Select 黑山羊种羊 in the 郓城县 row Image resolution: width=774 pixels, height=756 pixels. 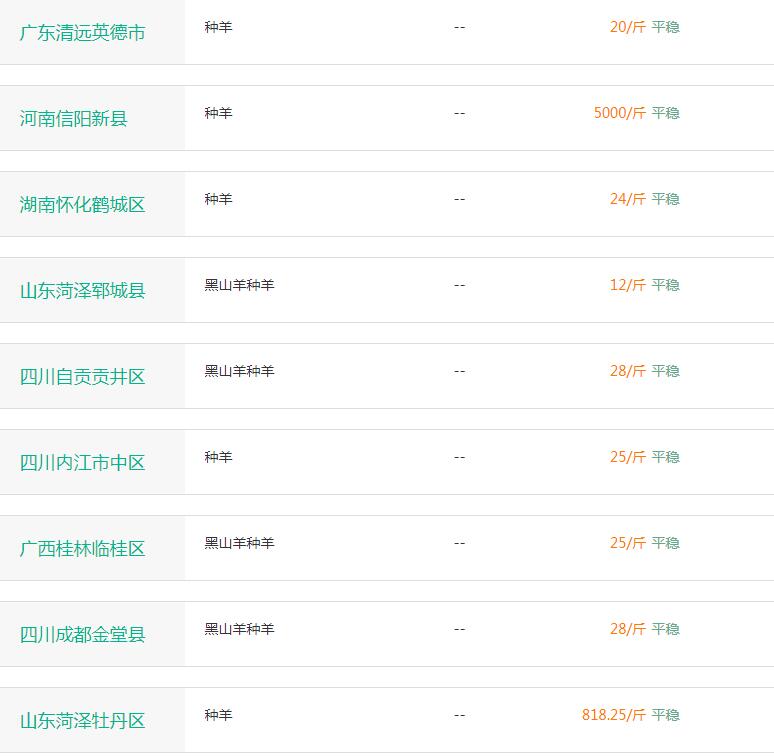click(x=239, y=285)
